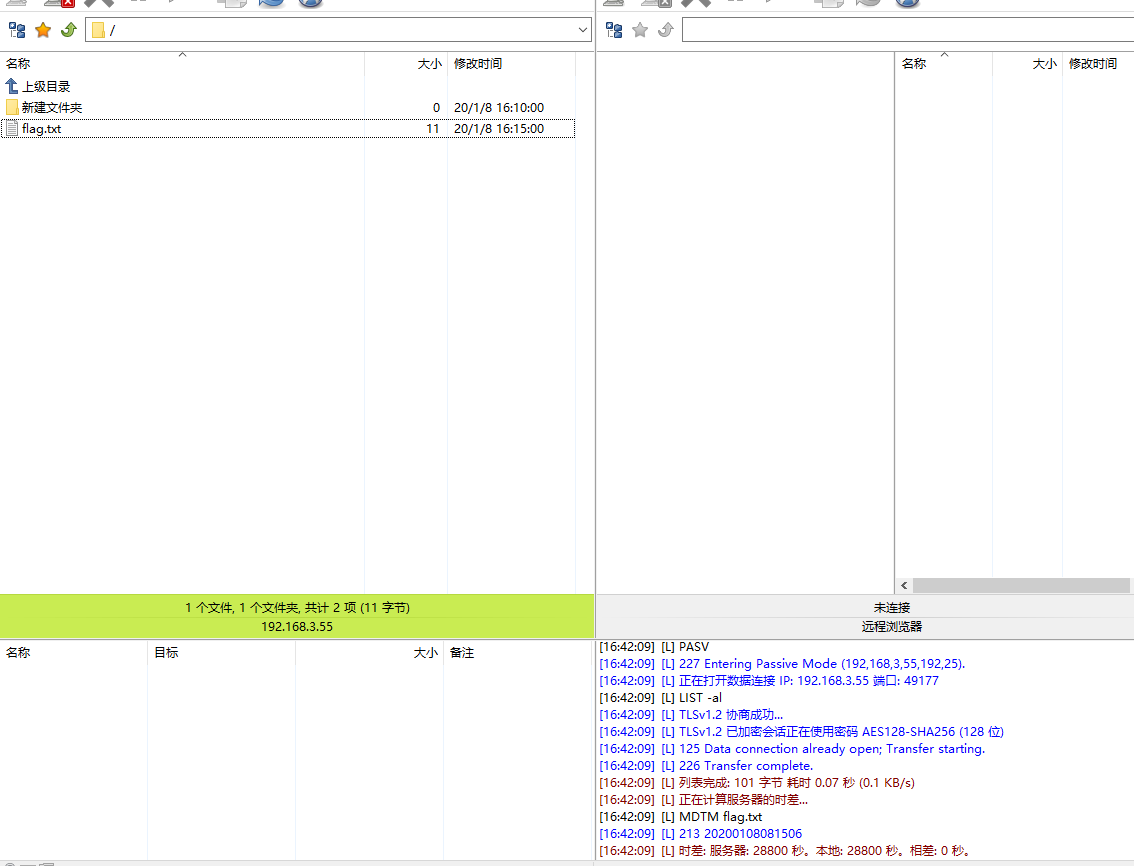Toggle the folder tree in the right pane
The height and width of the screenshot is (866, 1134).
614,30
